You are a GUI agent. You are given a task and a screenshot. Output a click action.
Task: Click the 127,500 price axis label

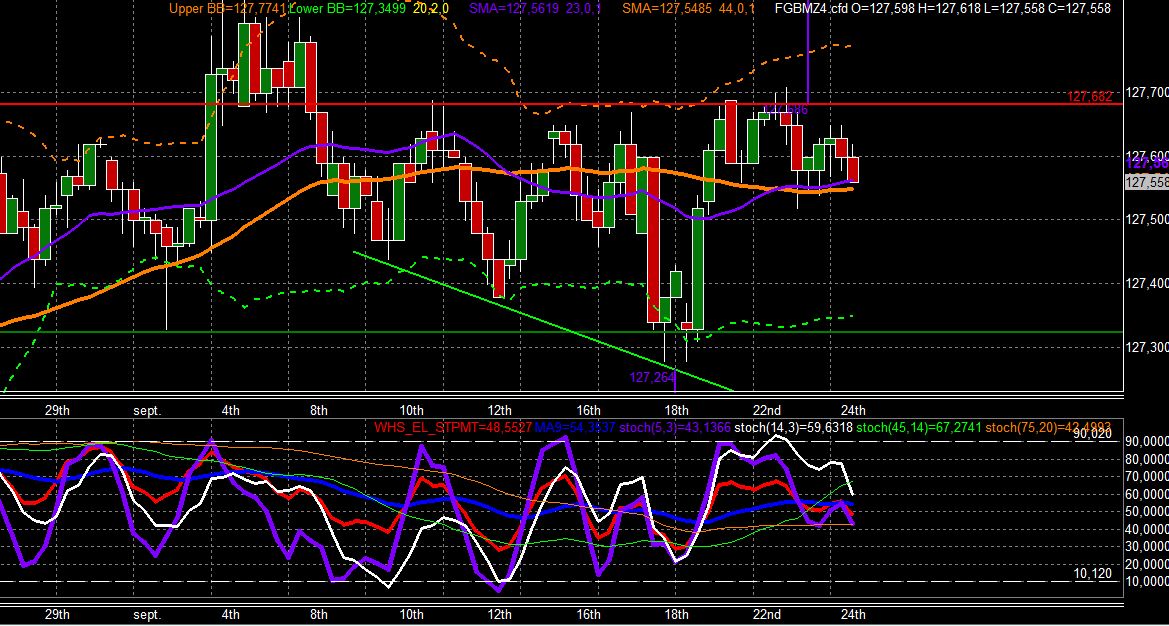click(1147, 219)
